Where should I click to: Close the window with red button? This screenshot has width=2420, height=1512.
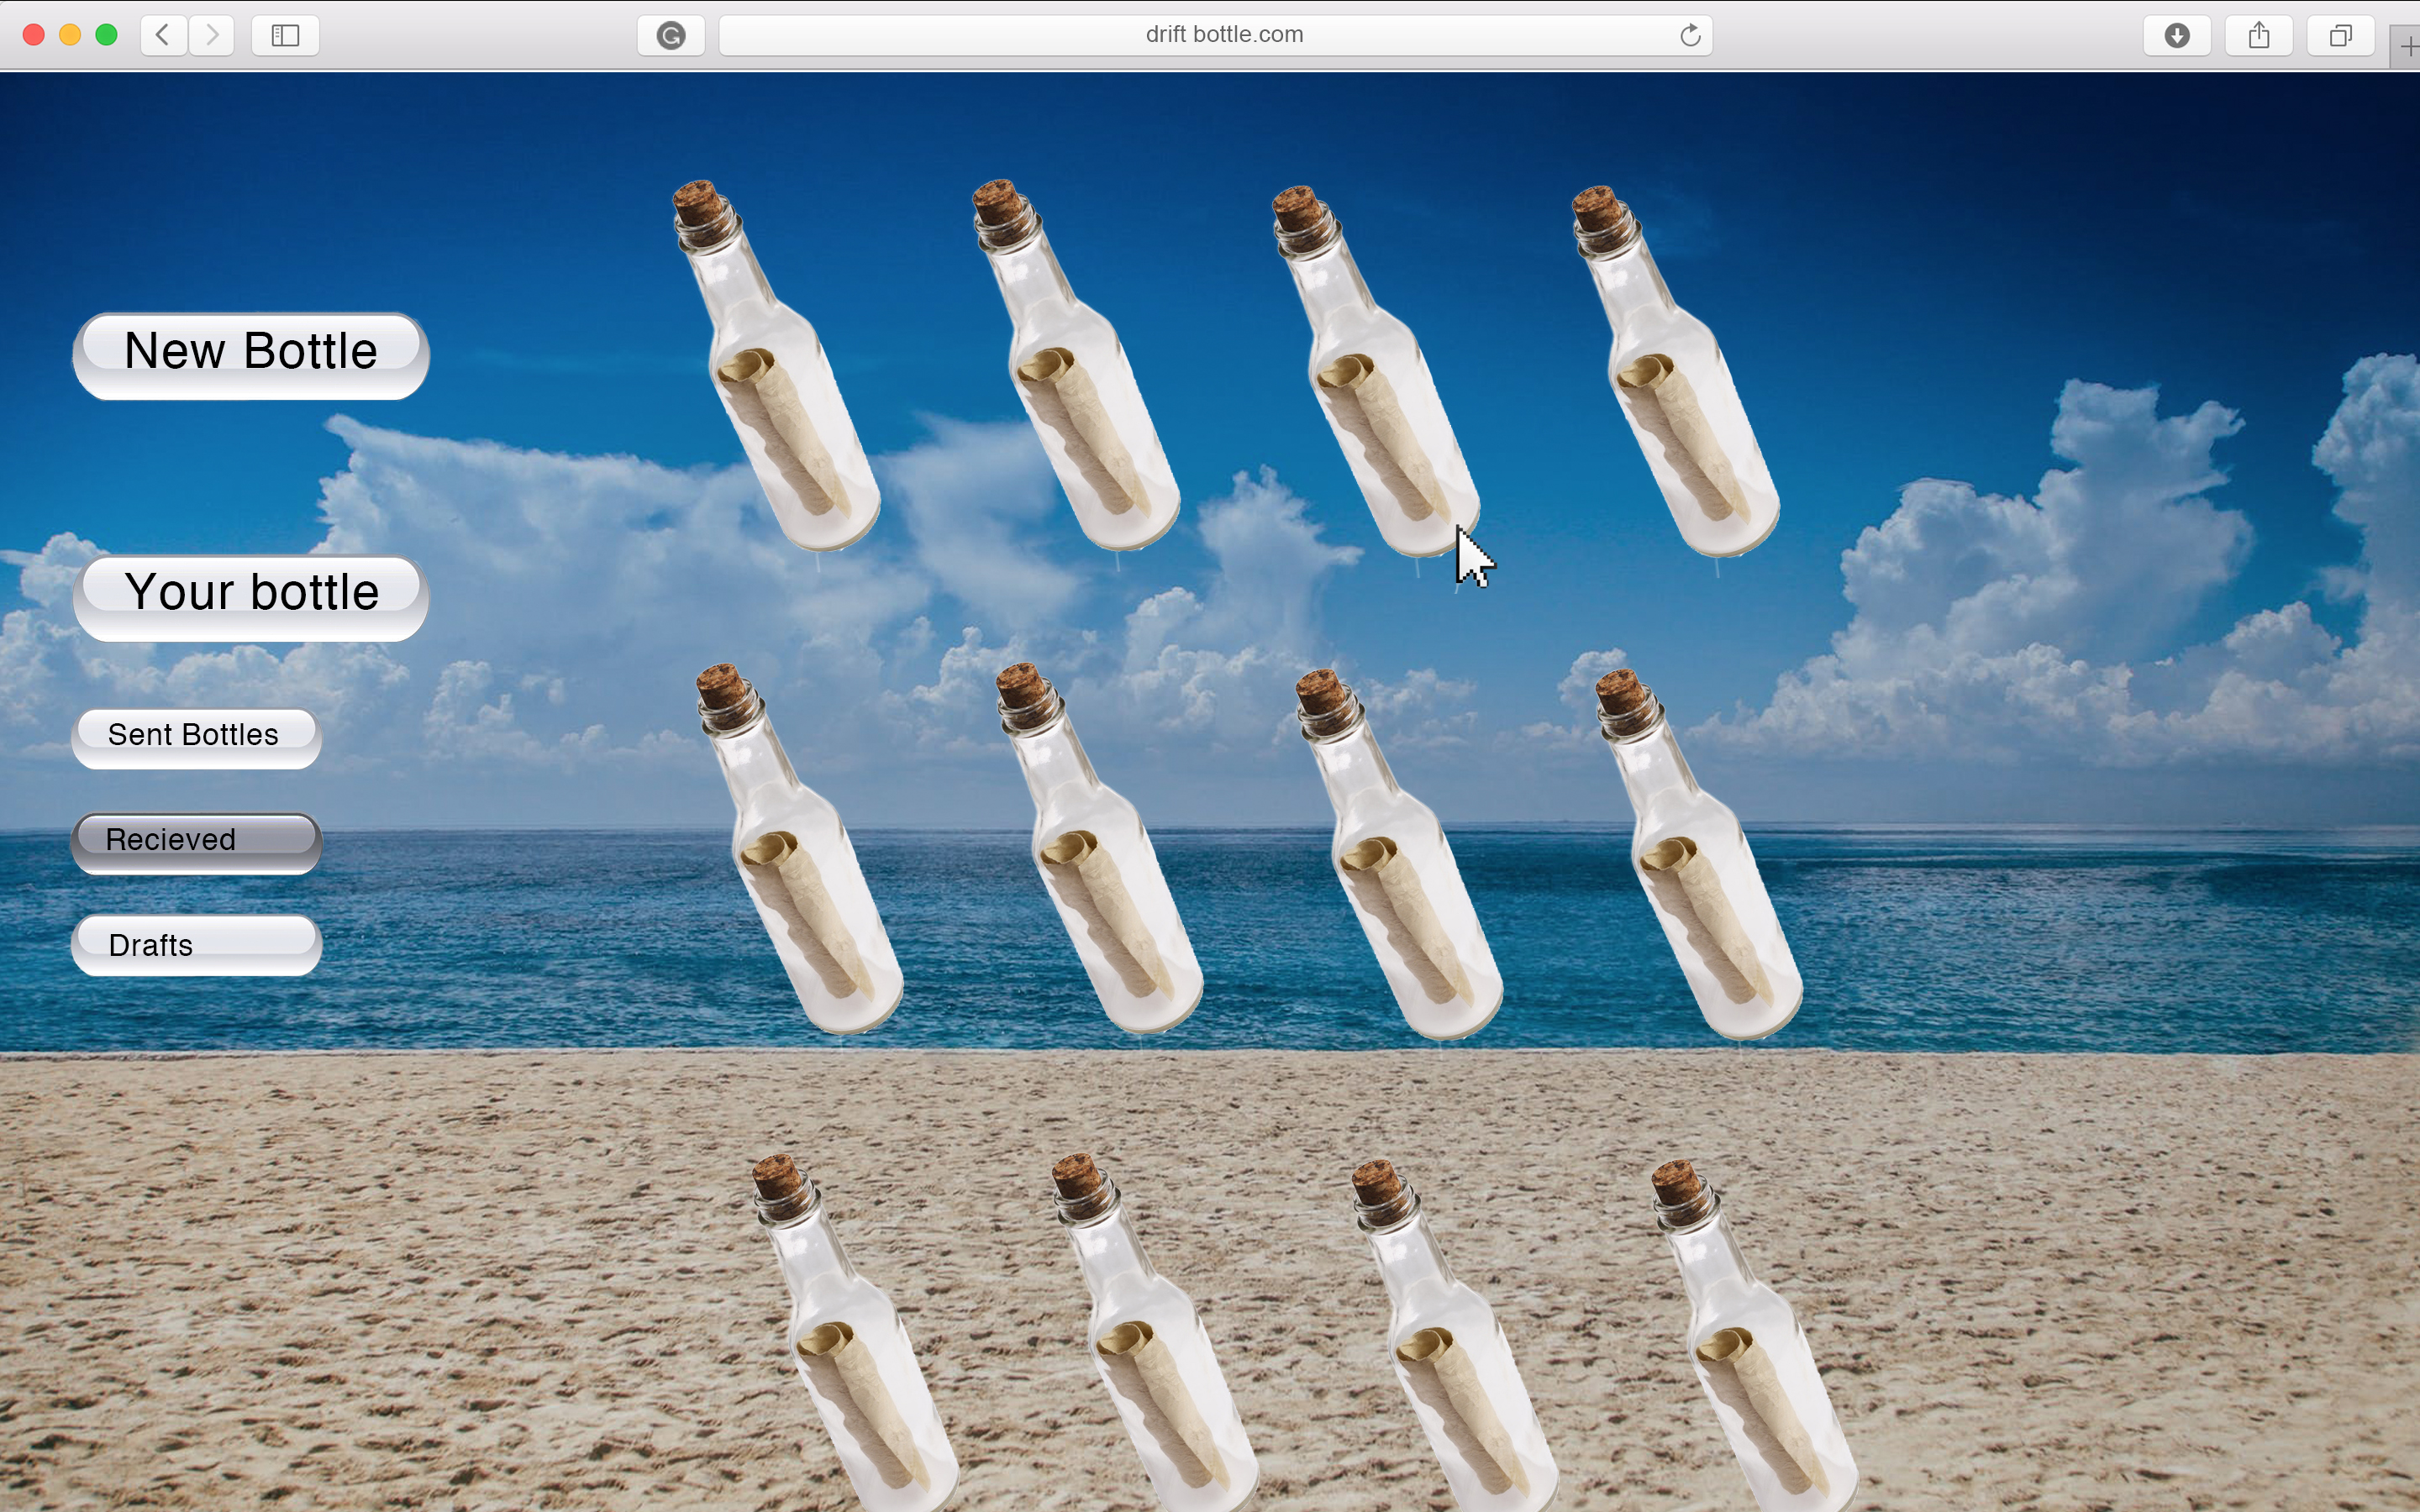pos(33,35)
